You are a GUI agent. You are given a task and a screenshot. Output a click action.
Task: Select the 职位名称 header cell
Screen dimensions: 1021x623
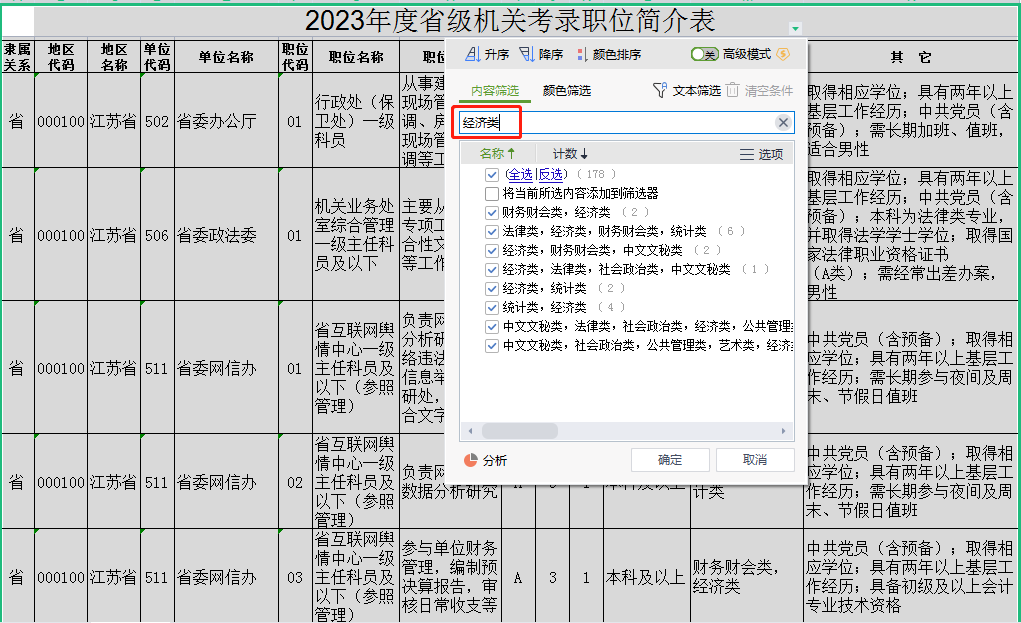(x=356, y=57)
